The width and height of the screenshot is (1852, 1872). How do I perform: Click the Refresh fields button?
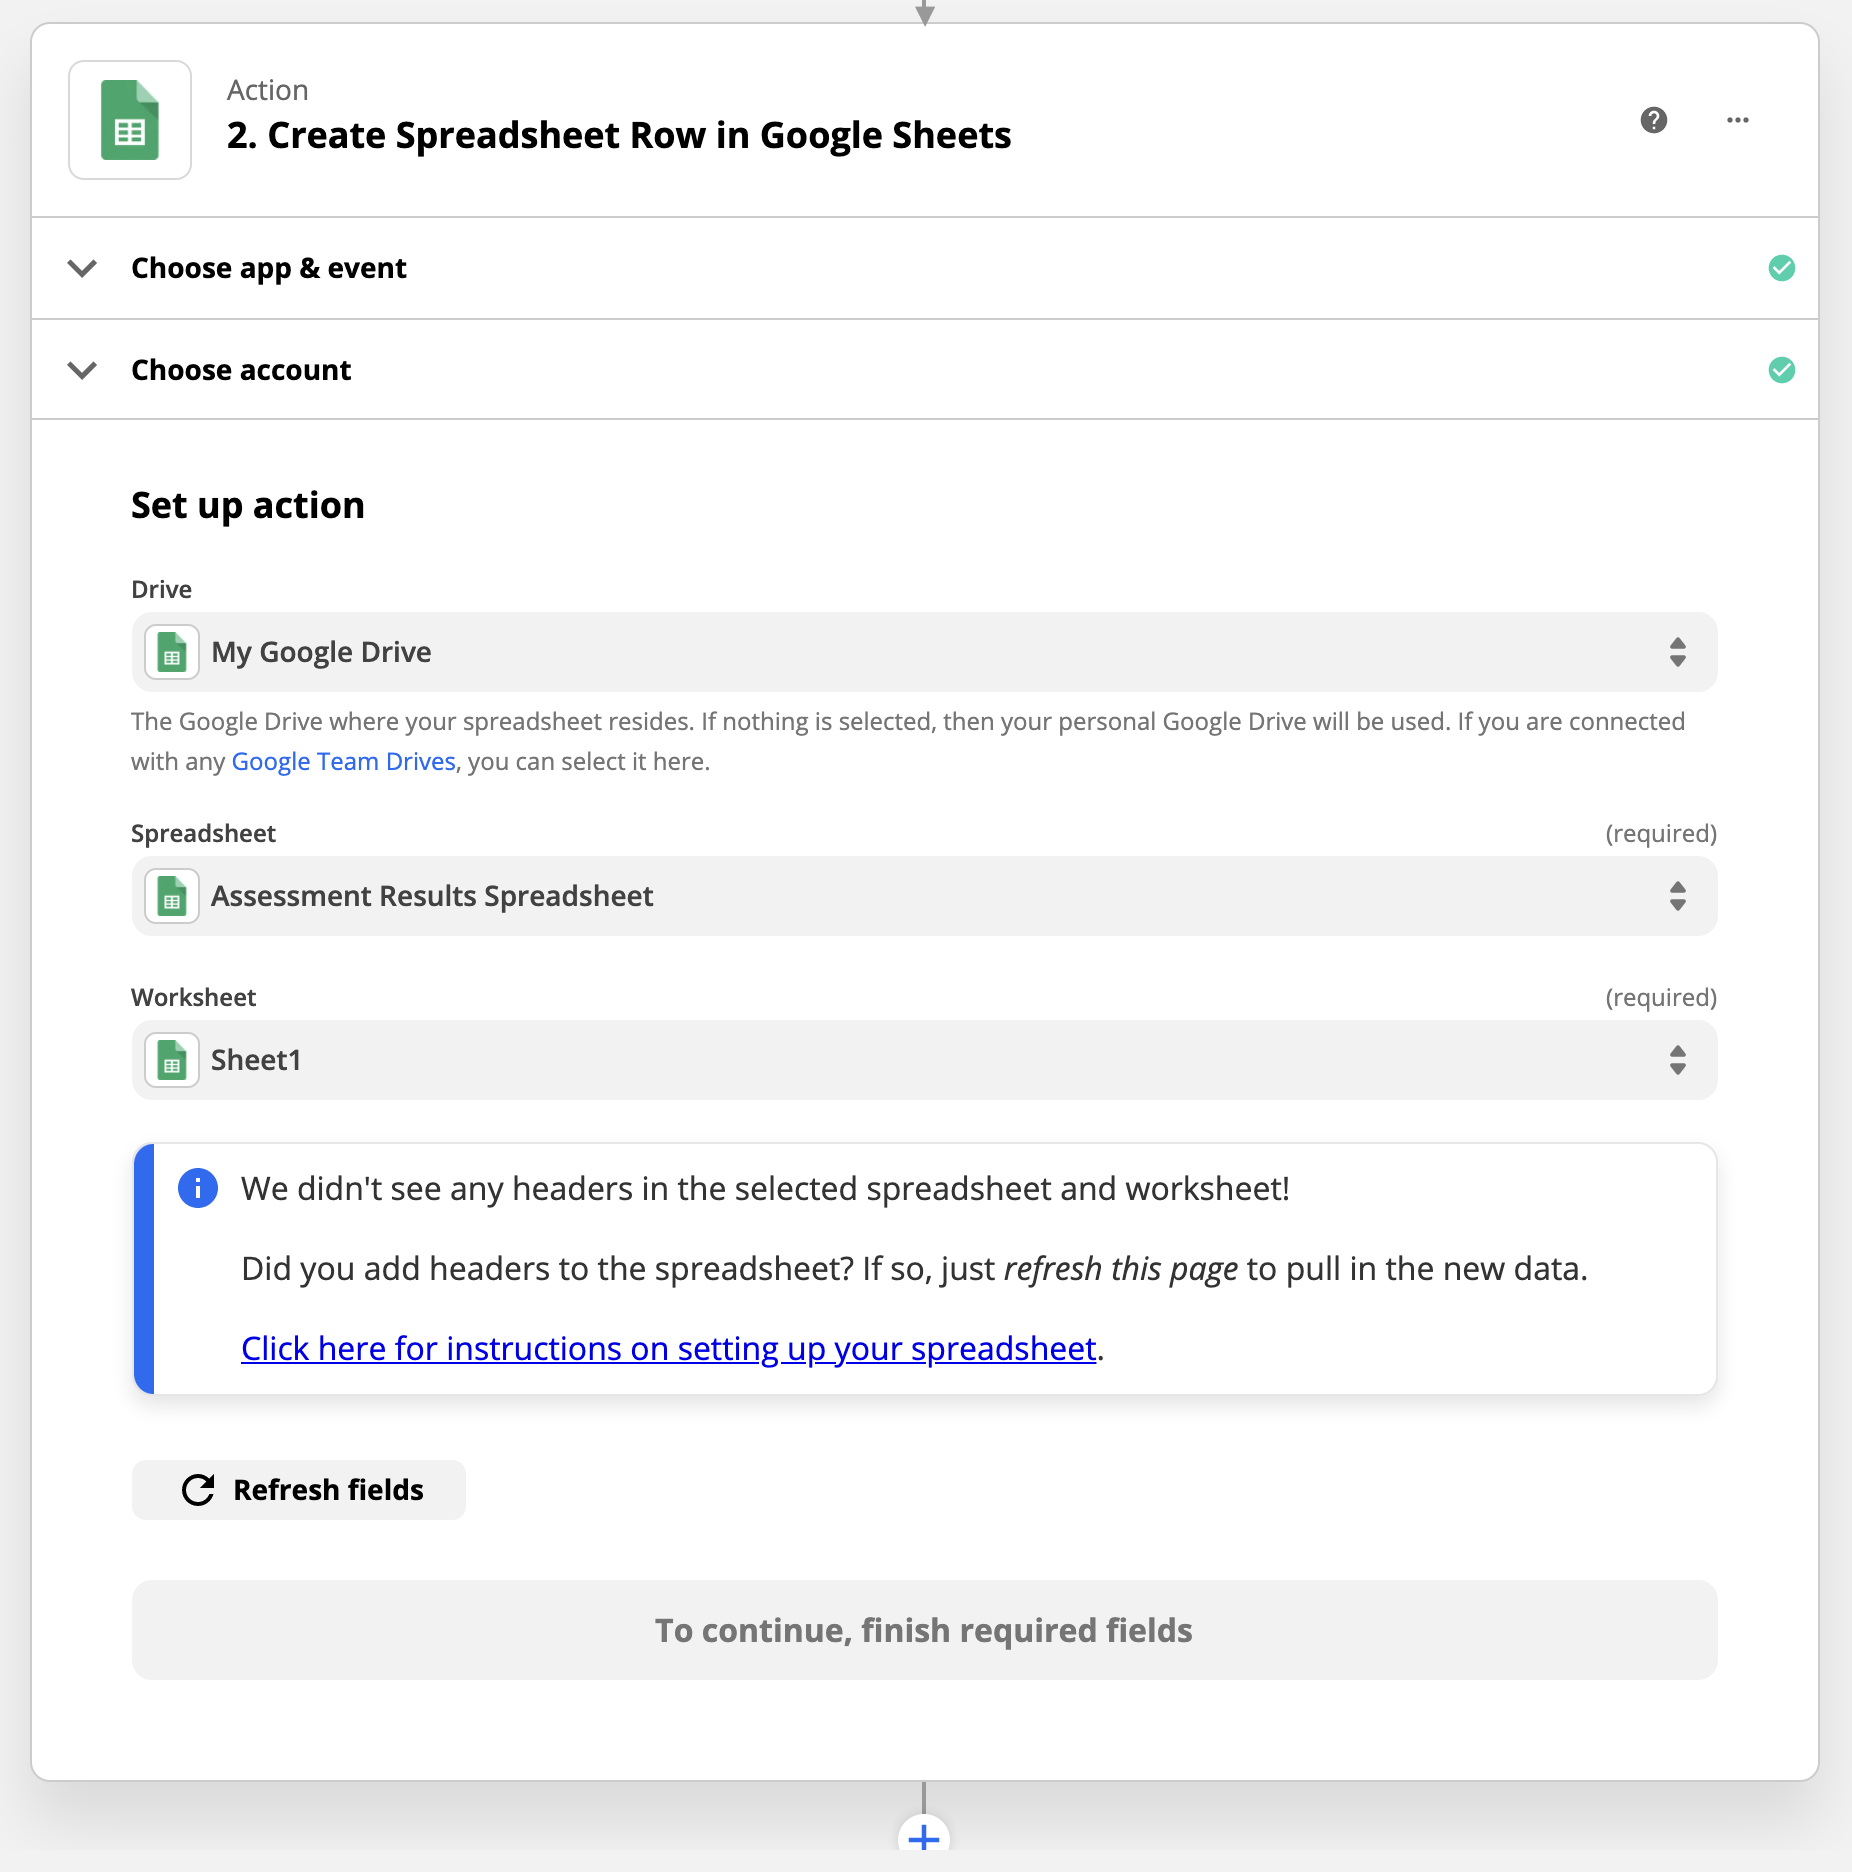tap(299, 1490)
